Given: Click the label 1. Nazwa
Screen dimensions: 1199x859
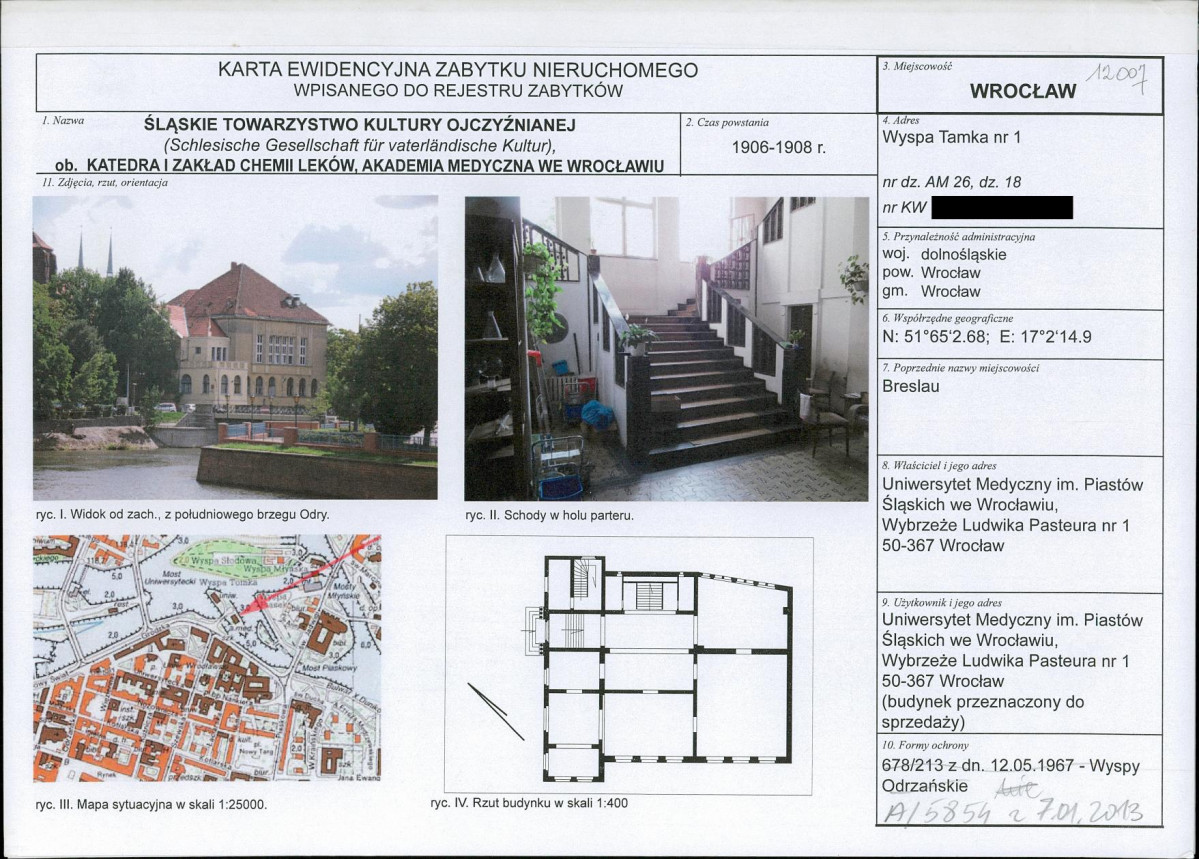Looking at the screenshot, I should pos(63,121).
